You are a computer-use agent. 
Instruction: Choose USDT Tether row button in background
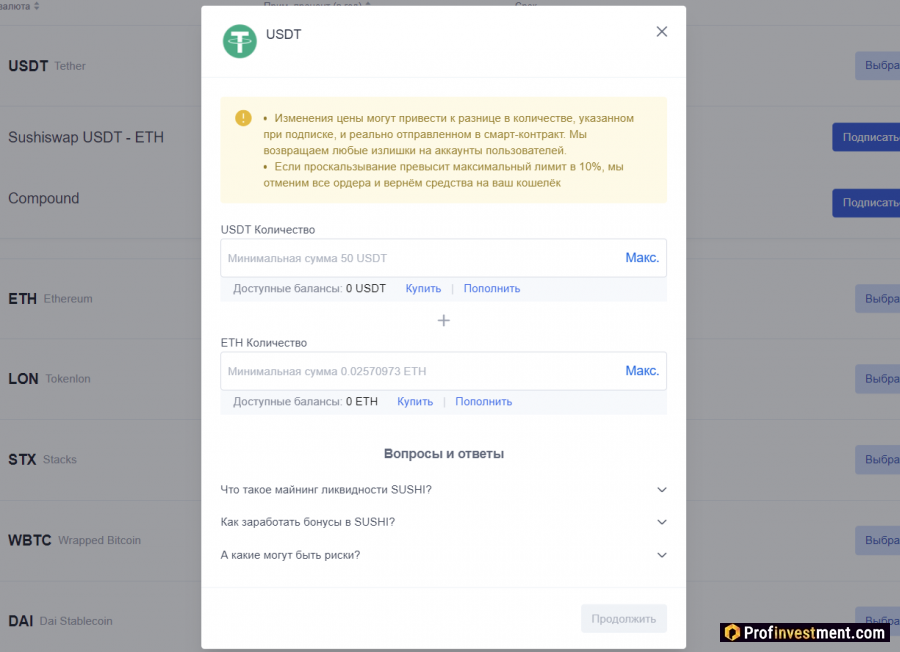pyautogui.click(x=878, y=65)
